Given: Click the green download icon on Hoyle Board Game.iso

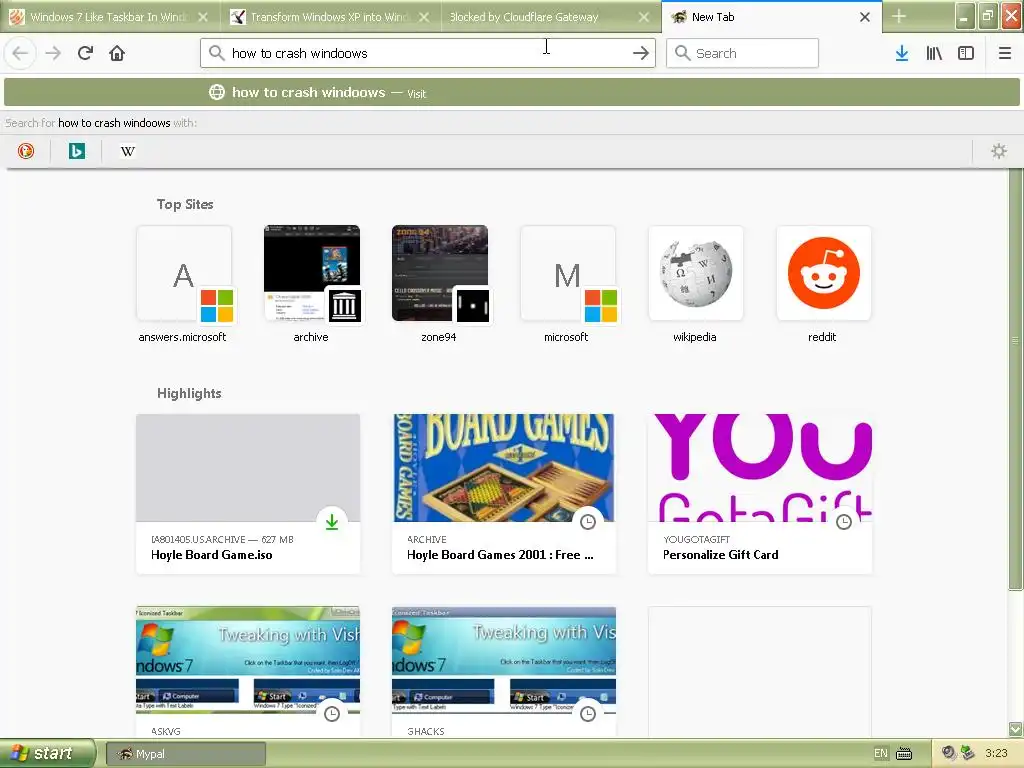Looking at the screenshot, I should tap(332, 522).
